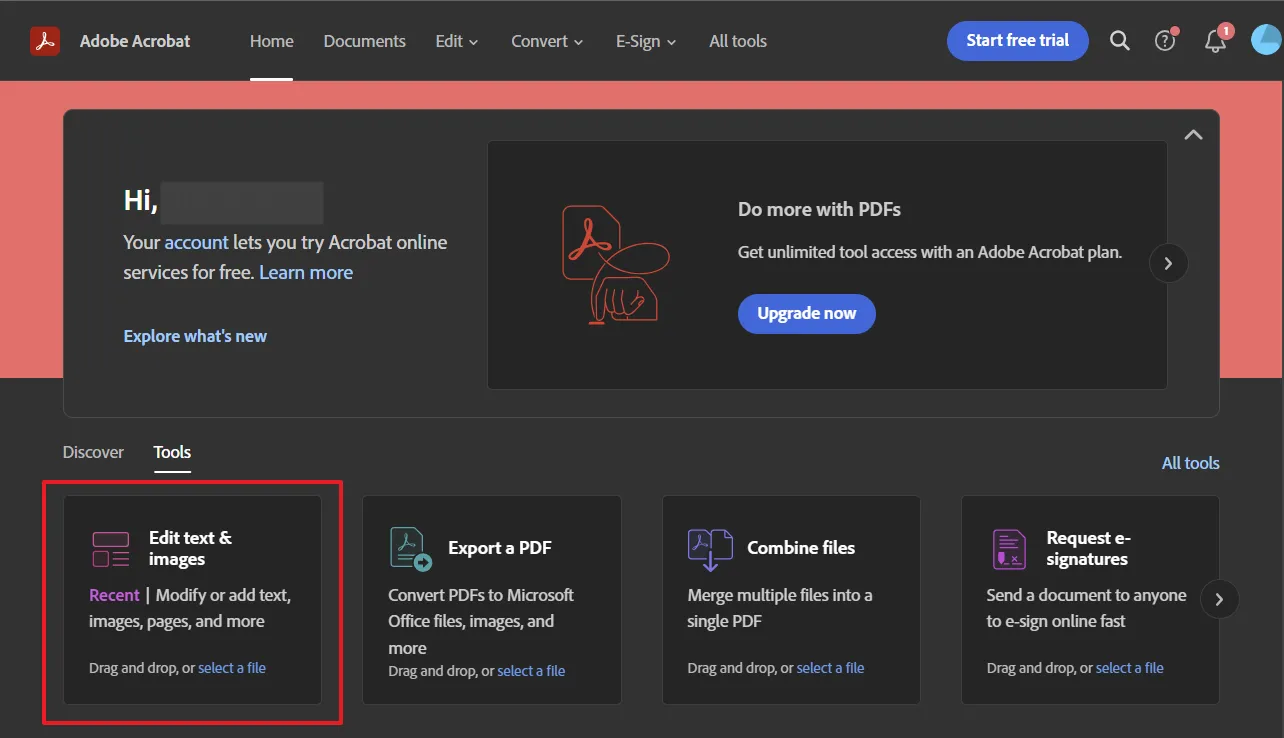Expand the Convert dropdown menu
This screenshot has width=1284, height=738.
[x=546, y=41]
